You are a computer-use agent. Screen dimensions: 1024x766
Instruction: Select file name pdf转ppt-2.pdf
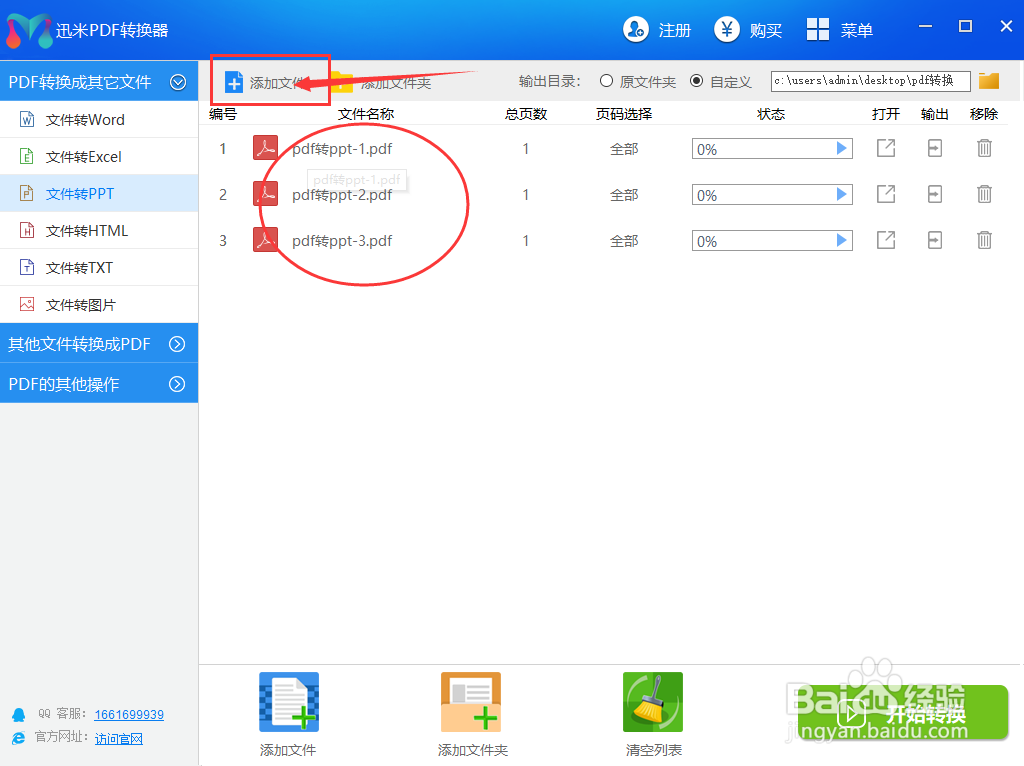click(342, 195)
